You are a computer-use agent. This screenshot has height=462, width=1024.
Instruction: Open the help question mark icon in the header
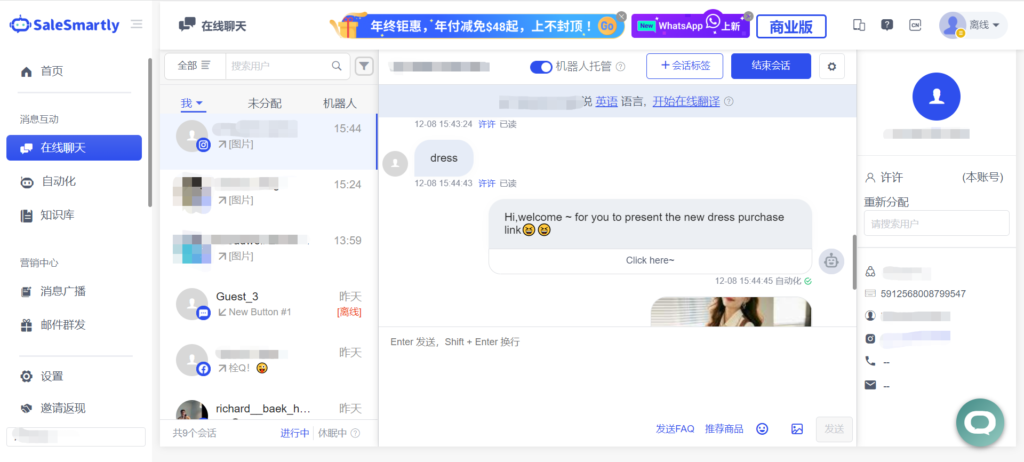pos(887,25)
